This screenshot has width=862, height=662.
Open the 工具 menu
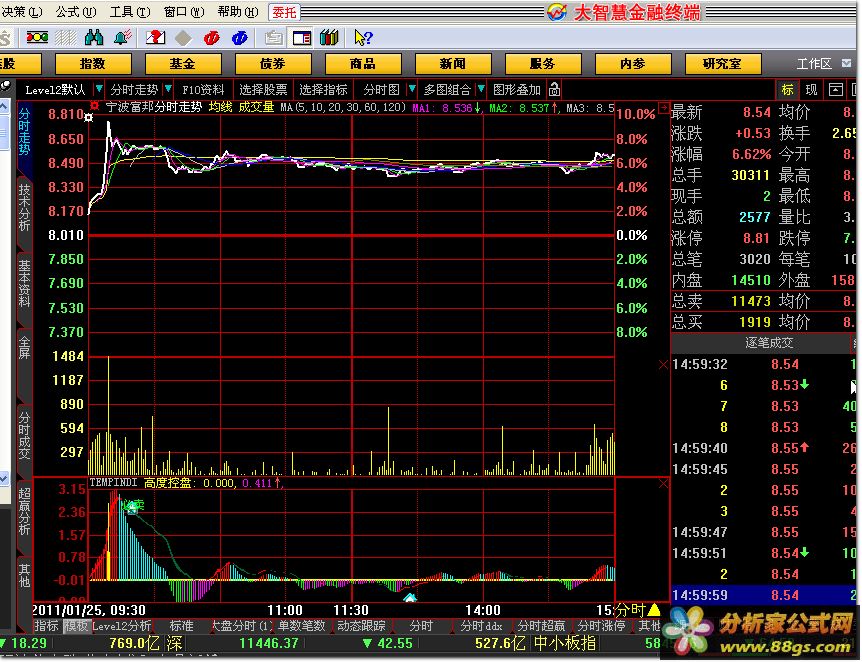click(130, 12)
